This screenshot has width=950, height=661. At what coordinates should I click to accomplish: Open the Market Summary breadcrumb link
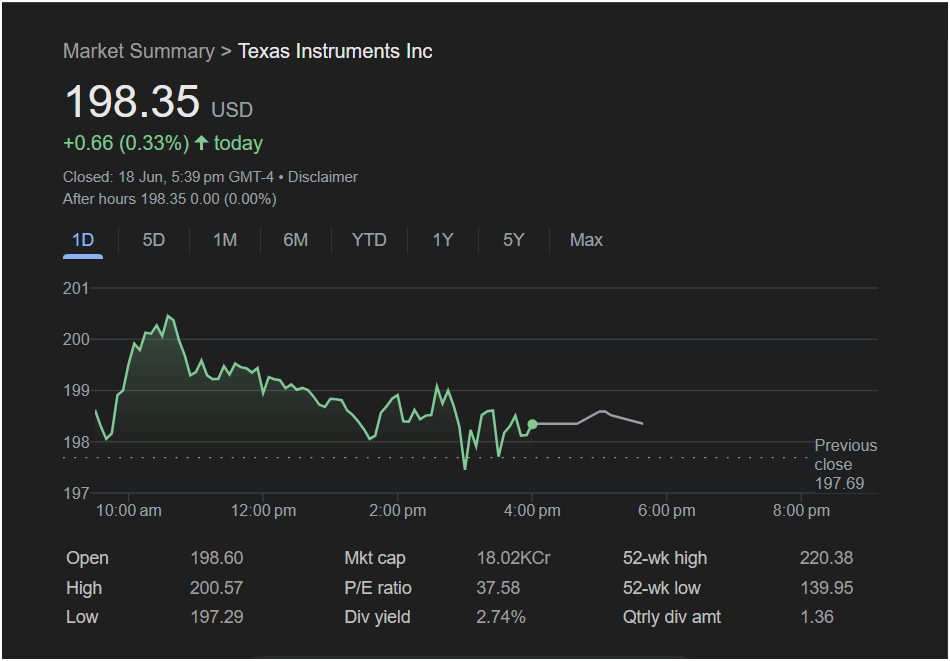click(x=139, y=51)
